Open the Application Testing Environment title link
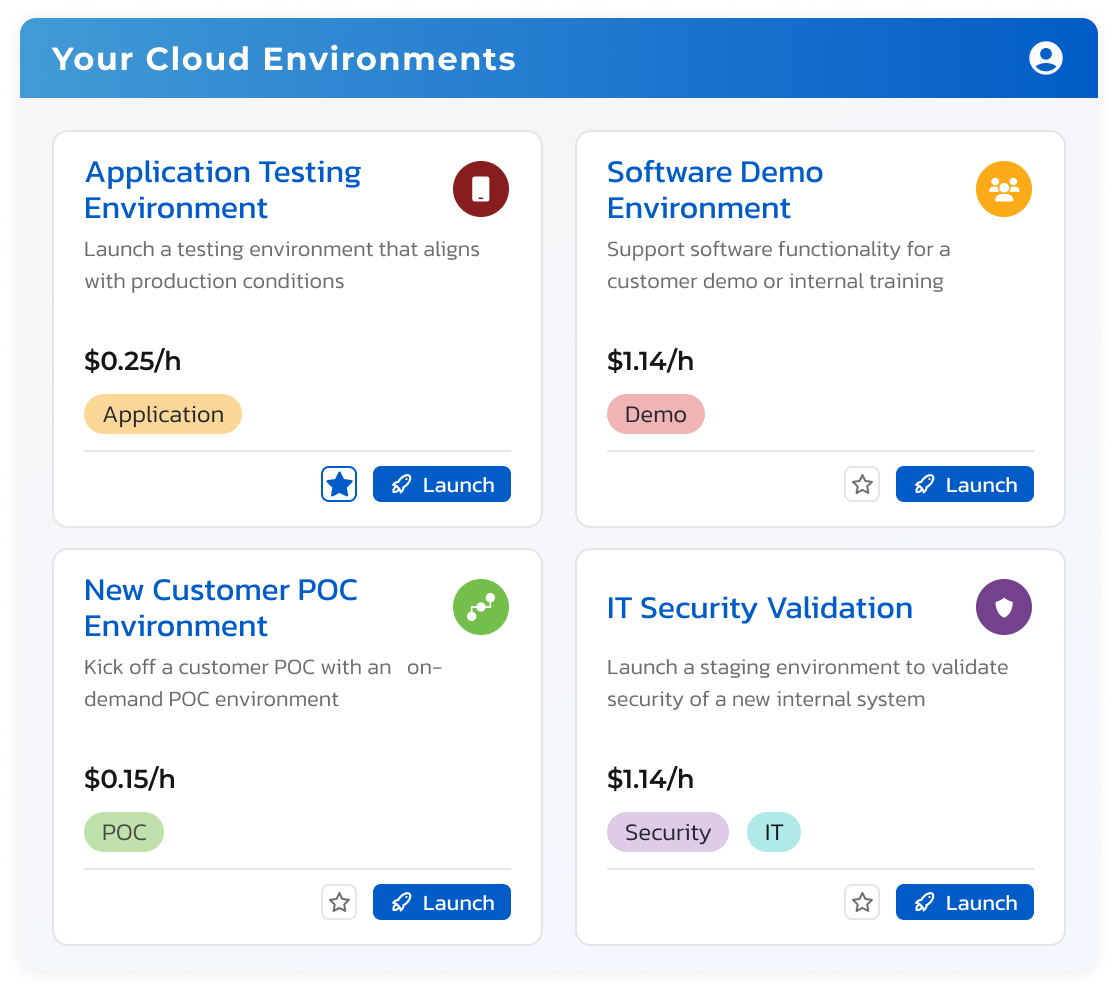The width and height of the screenshot is (1117, 991). pyautogui.click(x=222, y=190)
